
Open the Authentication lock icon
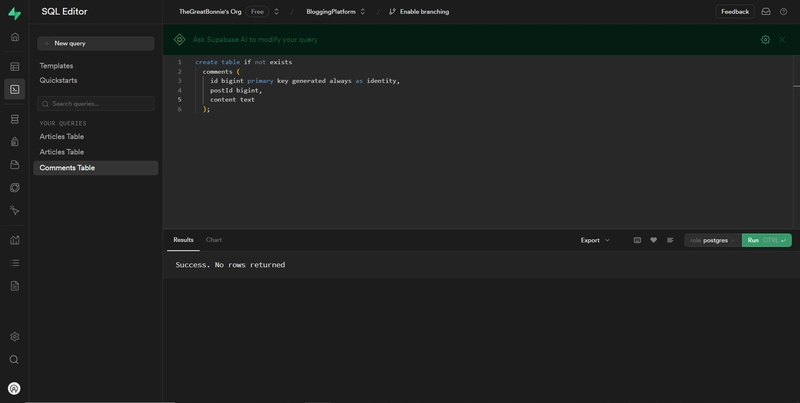[x=15, y=141]
